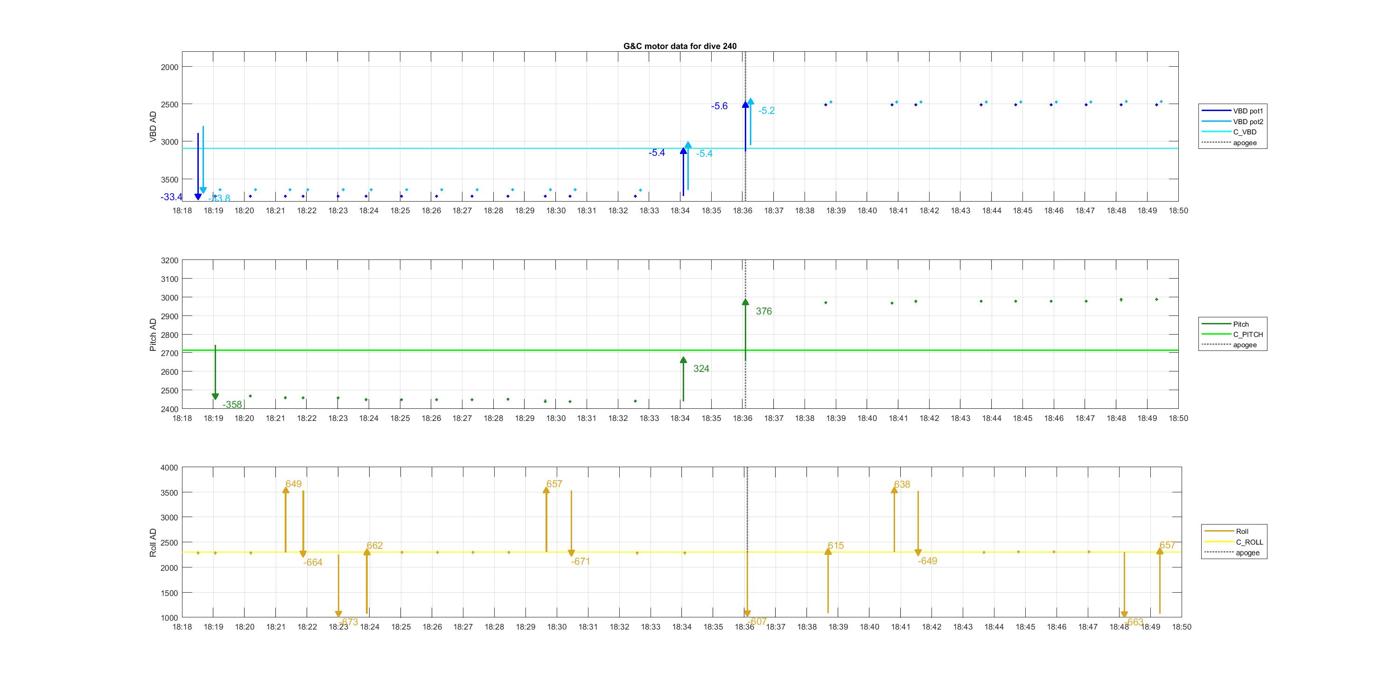
Task: Click the dark blue '-5.4' VBD label
Action: click(657, 153)
